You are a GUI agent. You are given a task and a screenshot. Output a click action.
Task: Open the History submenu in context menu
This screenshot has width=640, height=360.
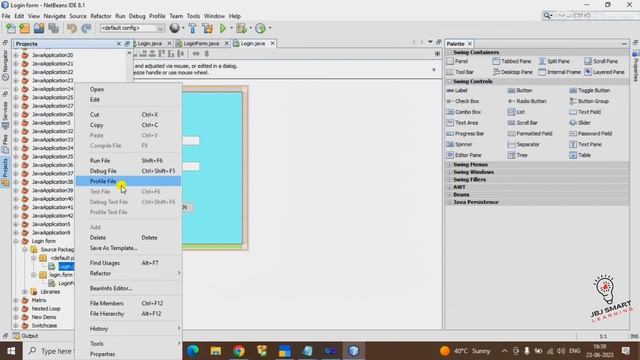click(129, 329)
